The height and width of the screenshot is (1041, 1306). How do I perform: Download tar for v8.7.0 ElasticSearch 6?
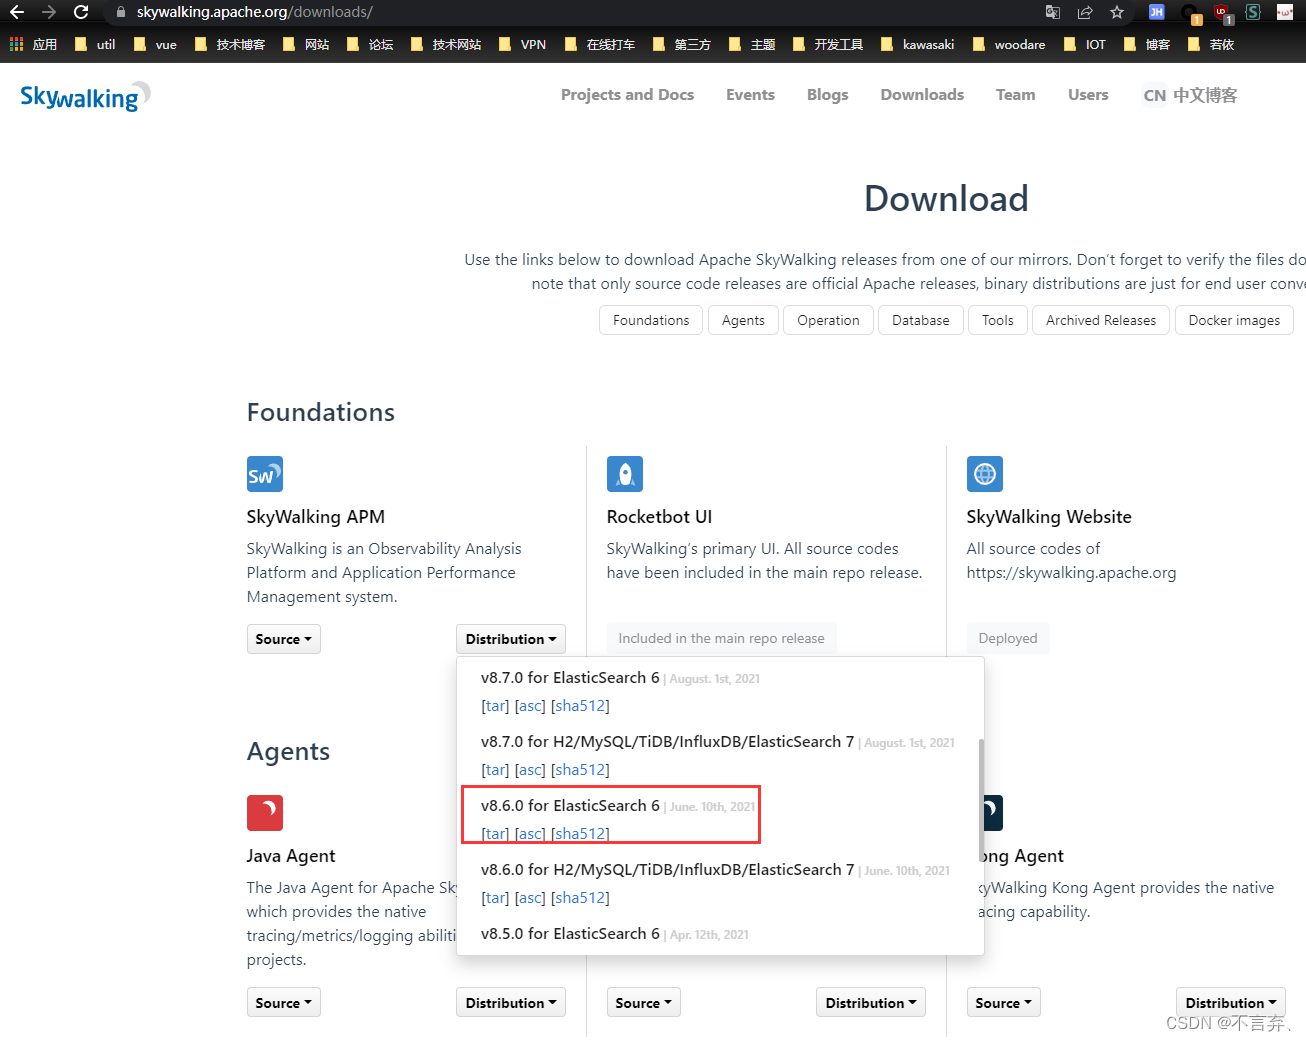pyautogui.click(x=496, y=706)
